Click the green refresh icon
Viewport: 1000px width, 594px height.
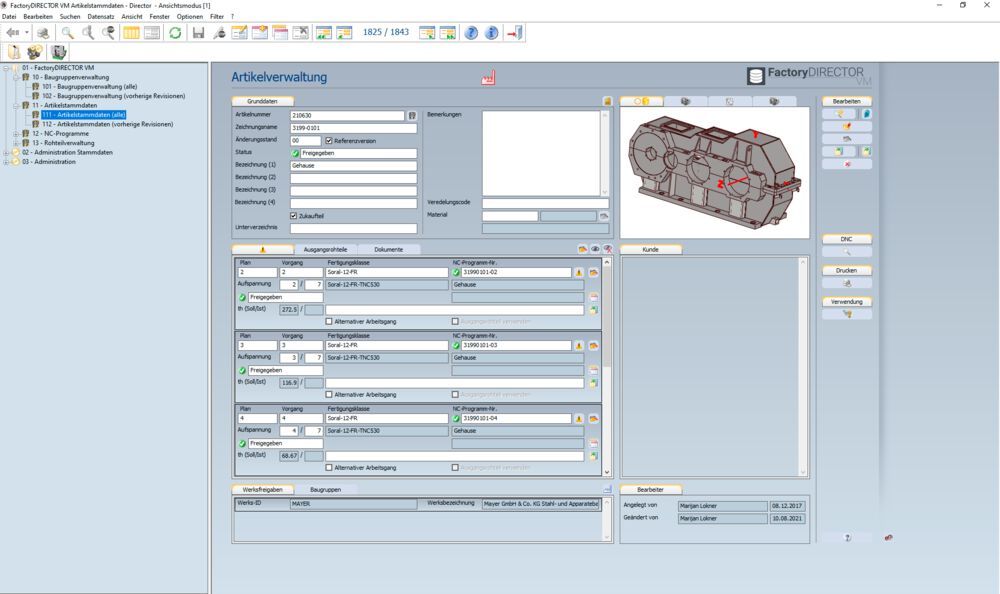175,33
